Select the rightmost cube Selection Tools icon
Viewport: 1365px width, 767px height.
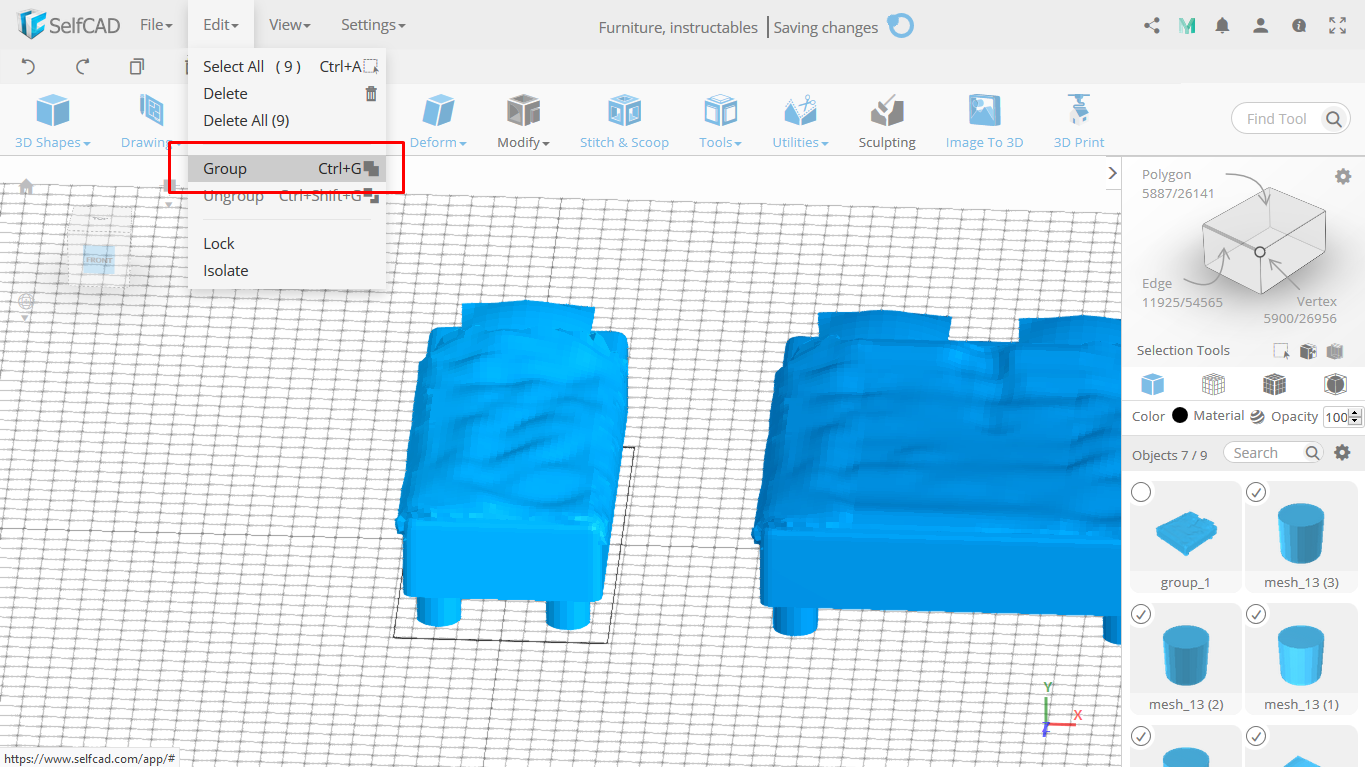click(1334, 351)
